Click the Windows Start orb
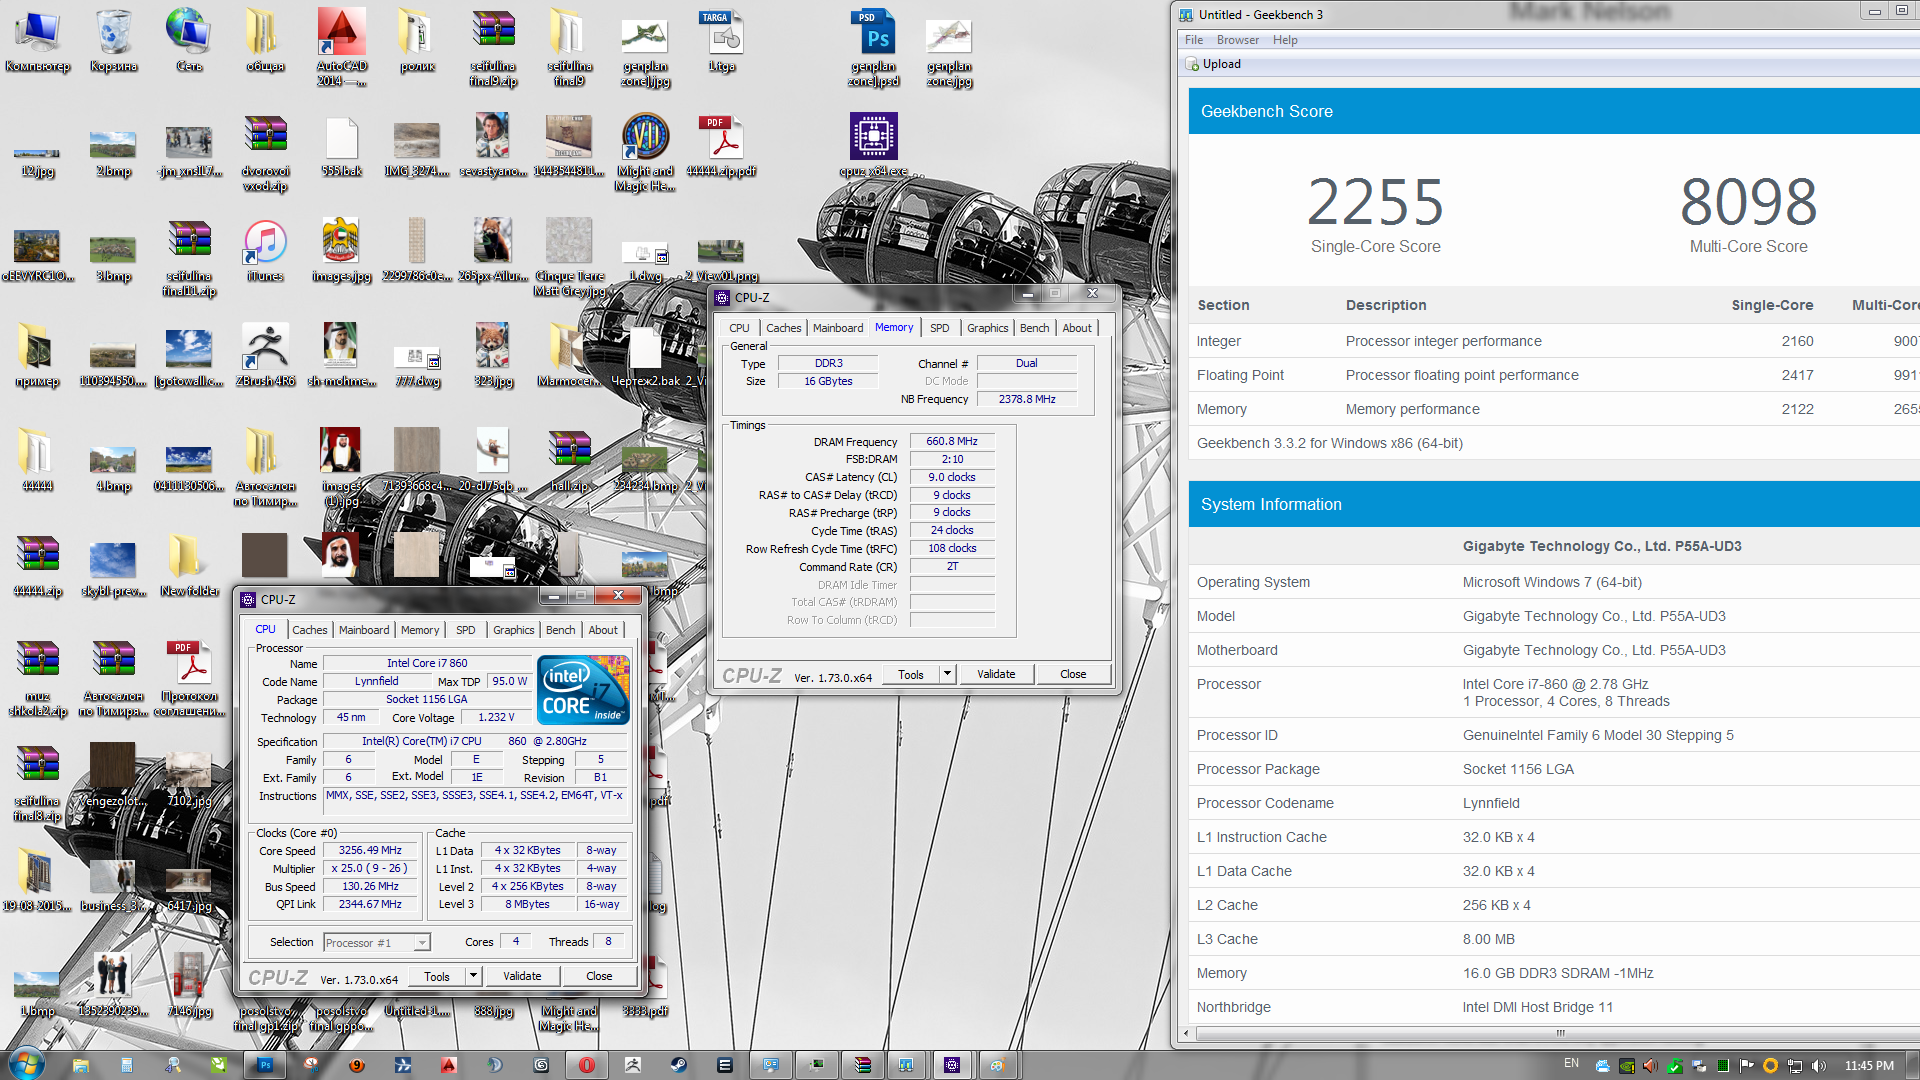1920x1080 pixels. [x=27, y=1064]
